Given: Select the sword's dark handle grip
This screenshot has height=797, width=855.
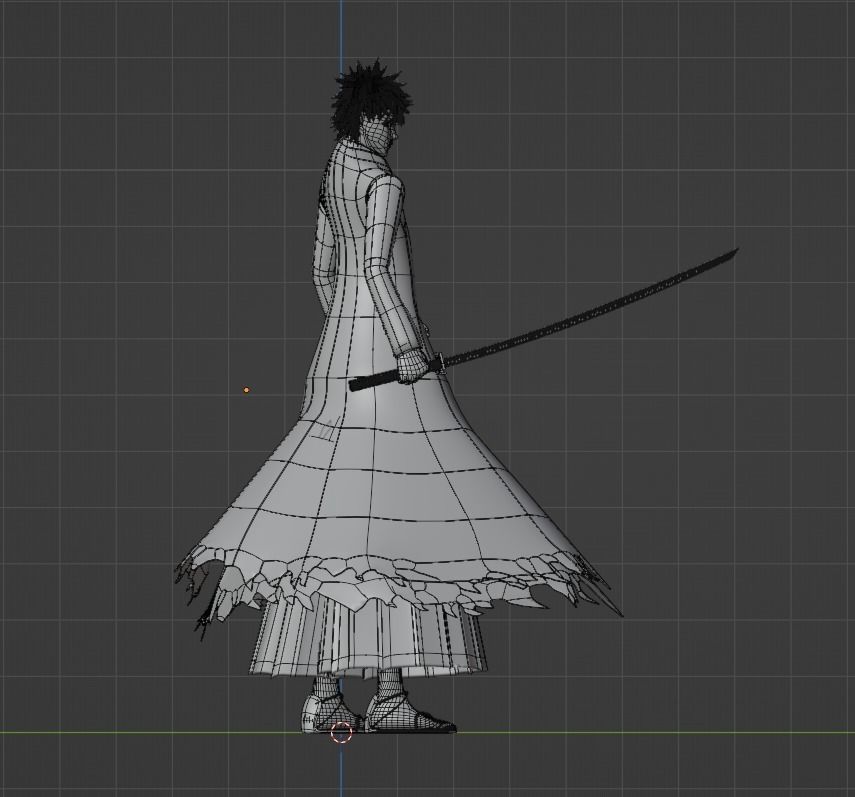Looking at the screenshot, I should coord(375,380).
